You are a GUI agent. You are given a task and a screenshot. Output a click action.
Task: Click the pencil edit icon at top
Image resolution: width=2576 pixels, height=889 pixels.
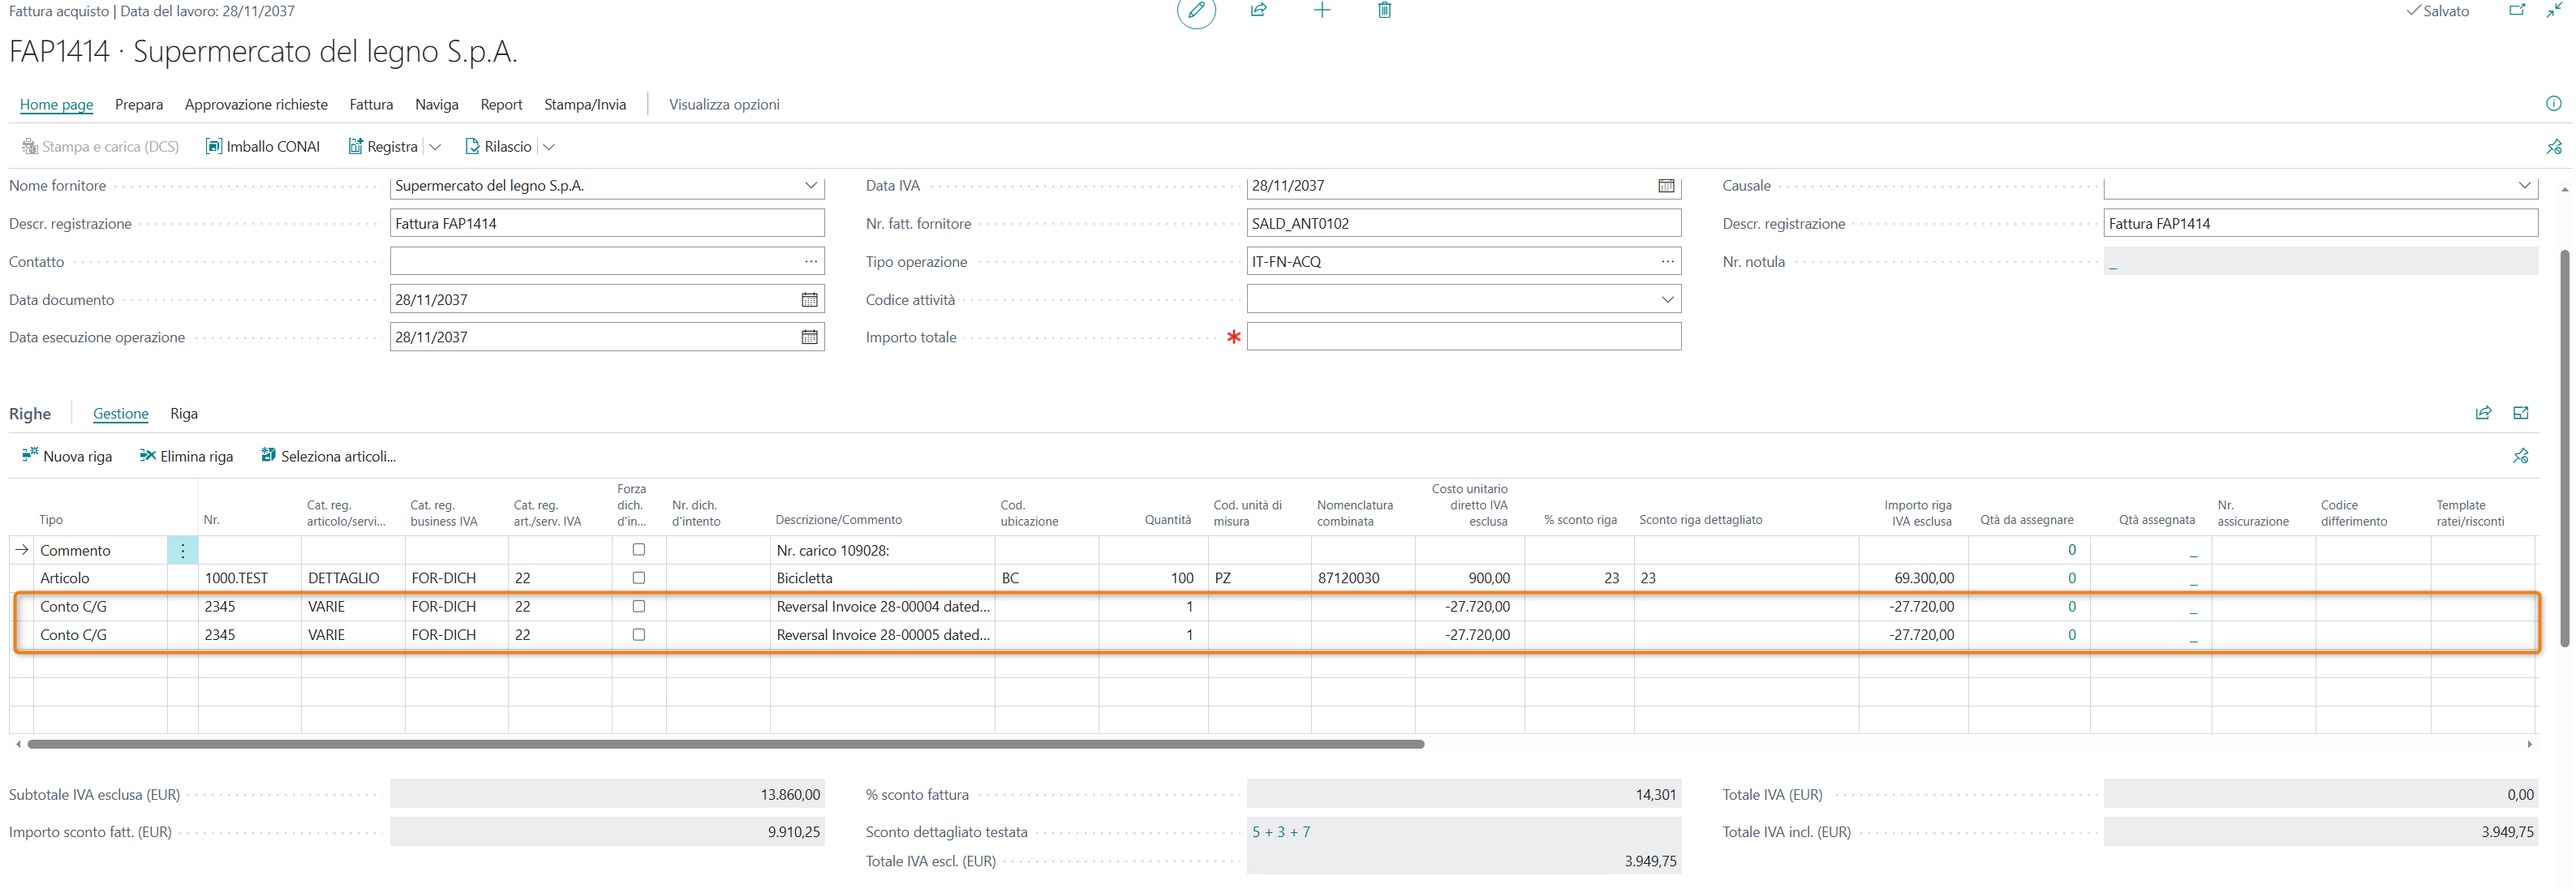point(1195,11)
